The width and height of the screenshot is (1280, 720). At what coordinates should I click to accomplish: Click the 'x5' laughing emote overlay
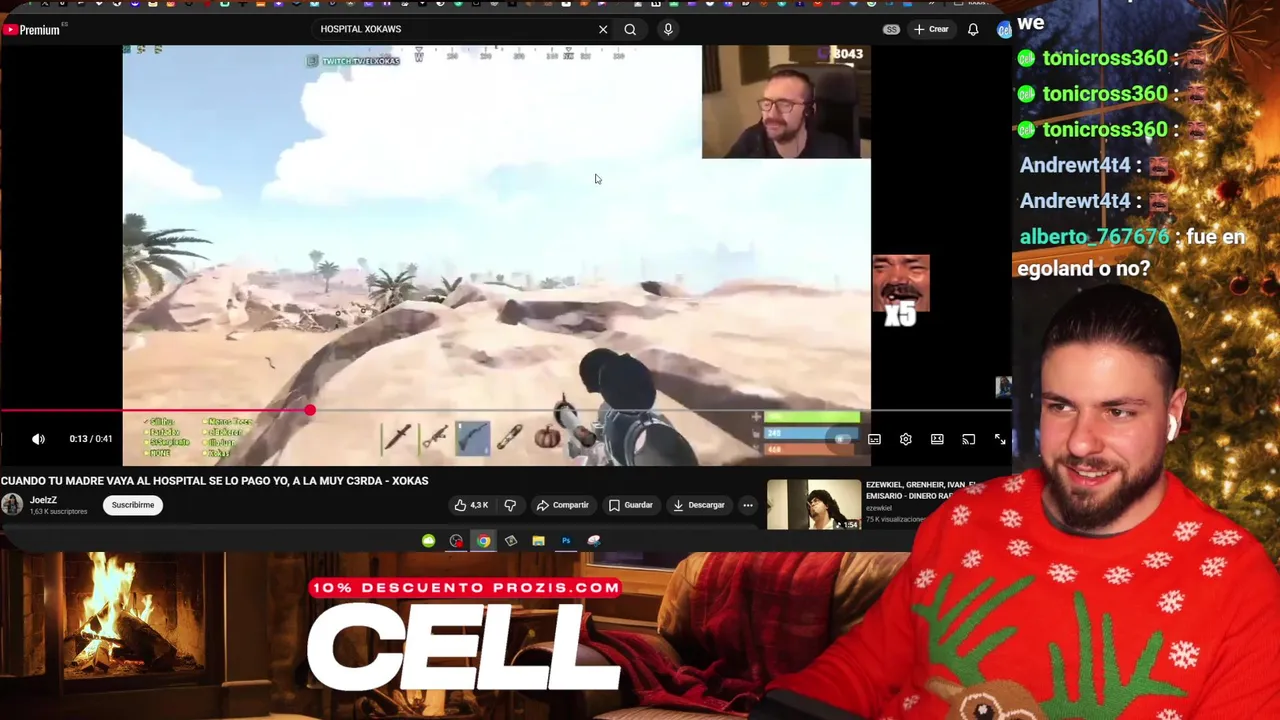(901, 291)
